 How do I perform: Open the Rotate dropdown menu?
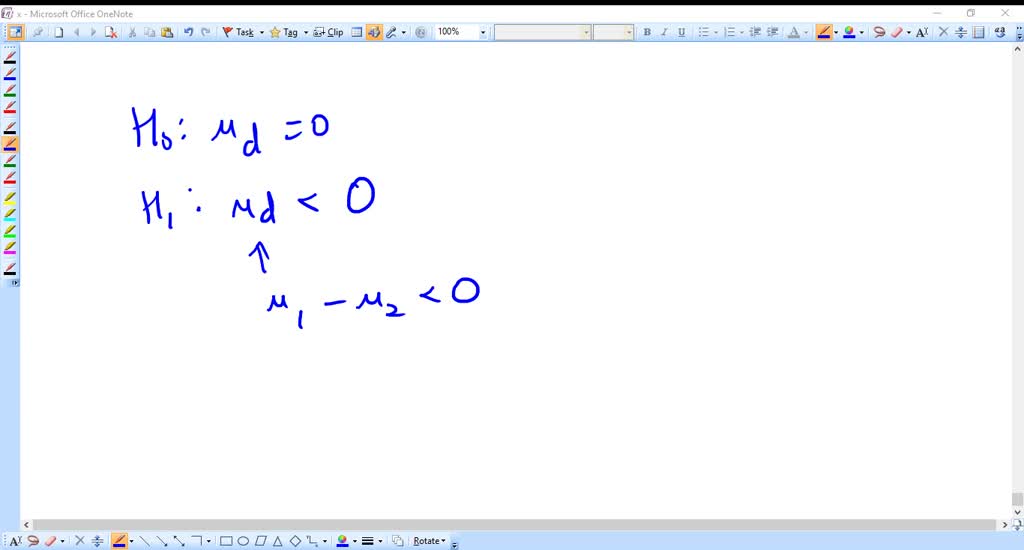pyautogui.click(x=430, y=541)
